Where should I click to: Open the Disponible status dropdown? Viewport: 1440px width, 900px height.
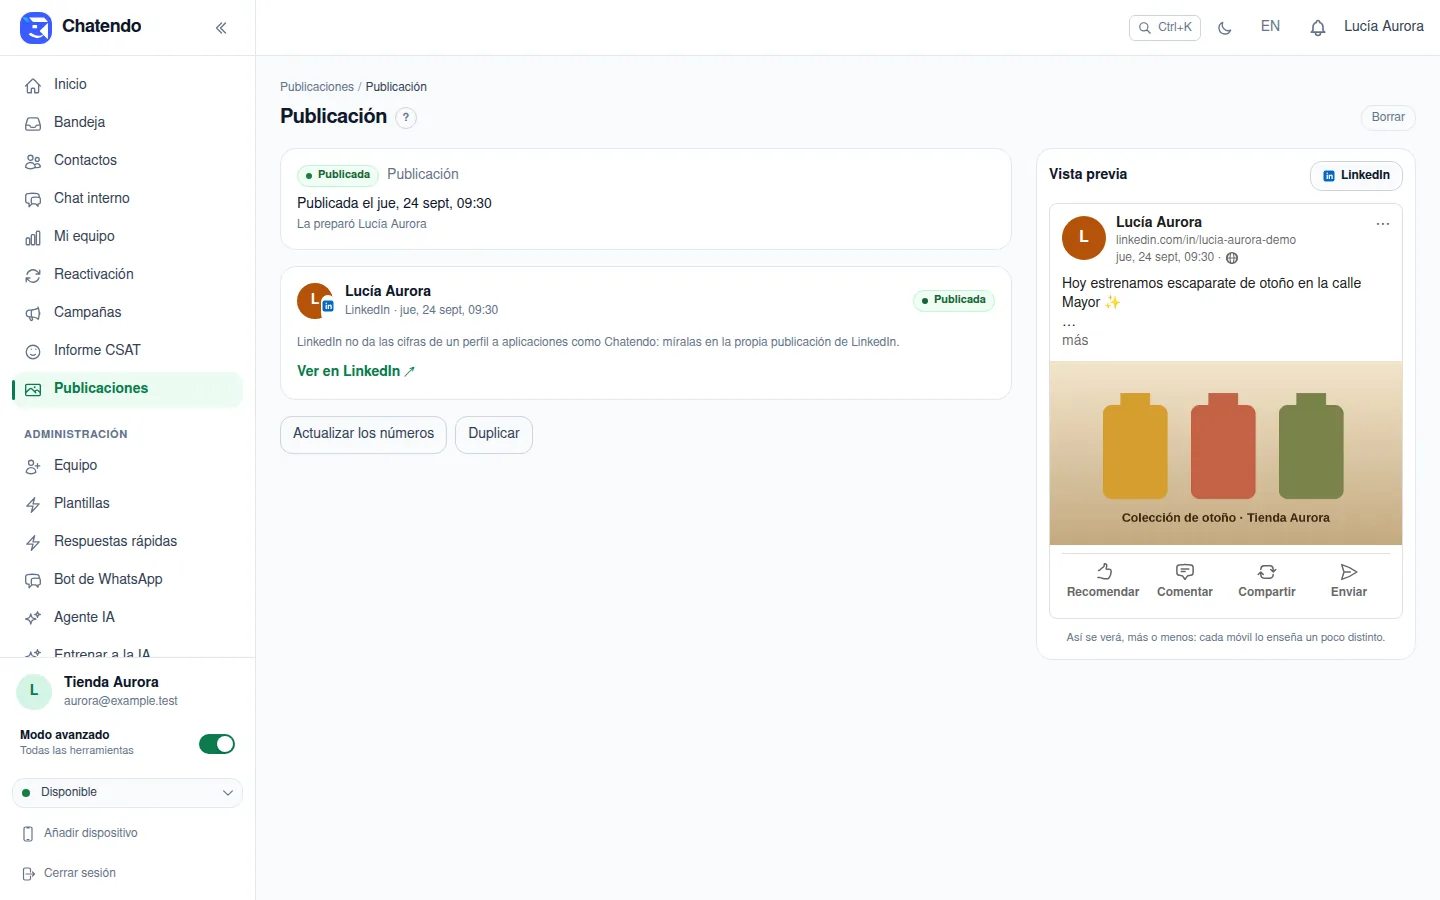(x=127, y=792)
